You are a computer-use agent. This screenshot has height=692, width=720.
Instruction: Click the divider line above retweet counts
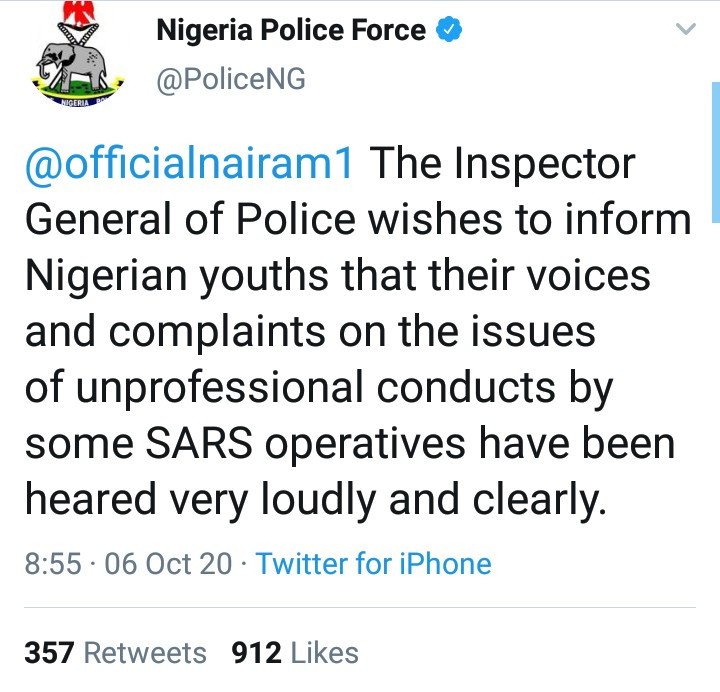[360, 608]
